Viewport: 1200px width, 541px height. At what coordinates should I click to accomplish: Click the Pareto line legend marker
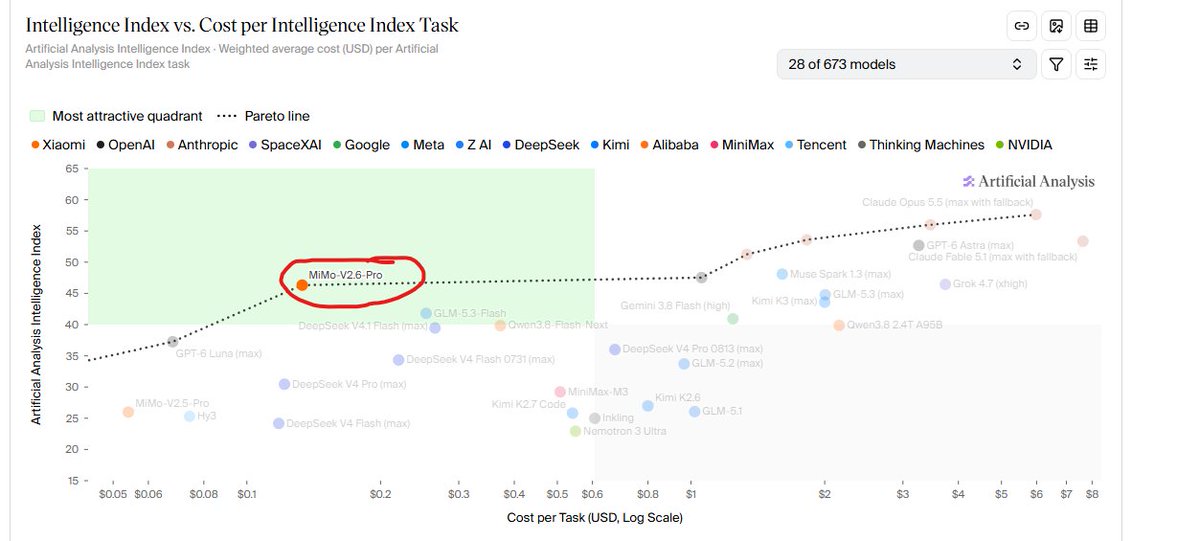click(x=231, y=116)
